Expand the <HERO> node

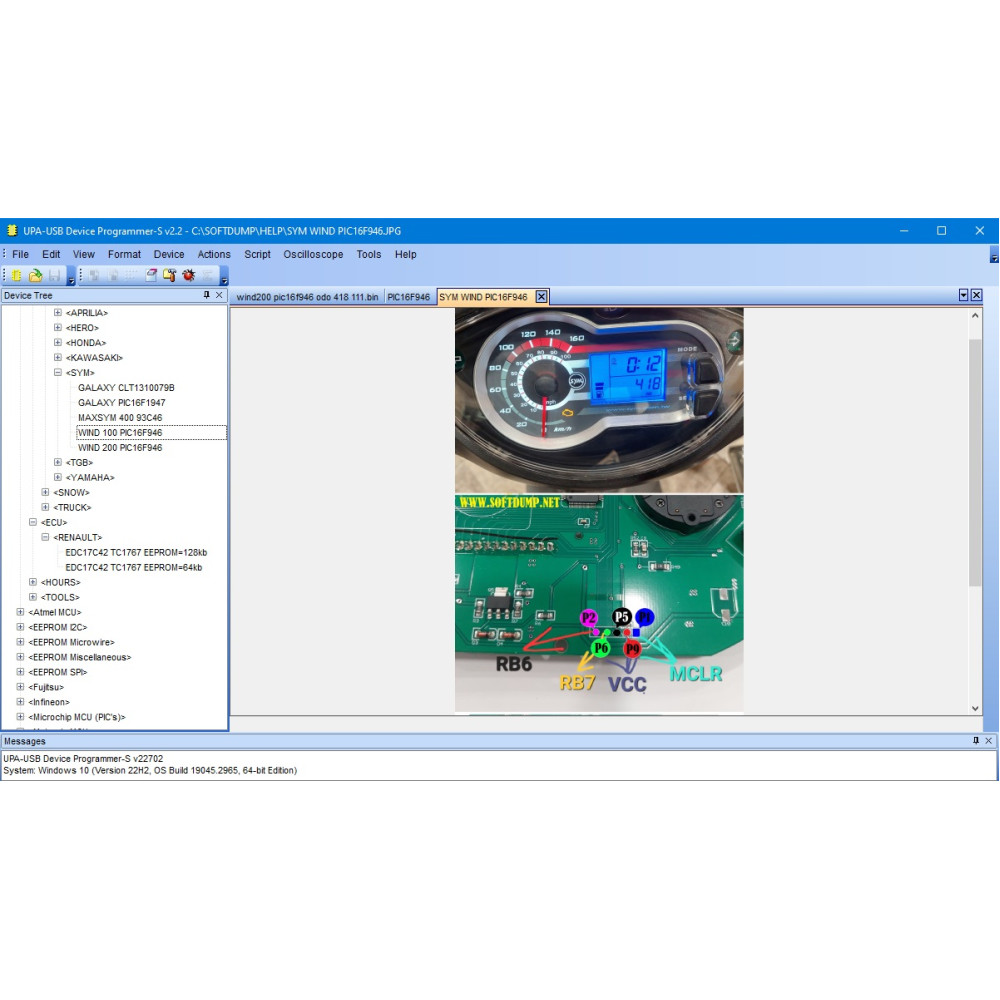pos(57,328)
